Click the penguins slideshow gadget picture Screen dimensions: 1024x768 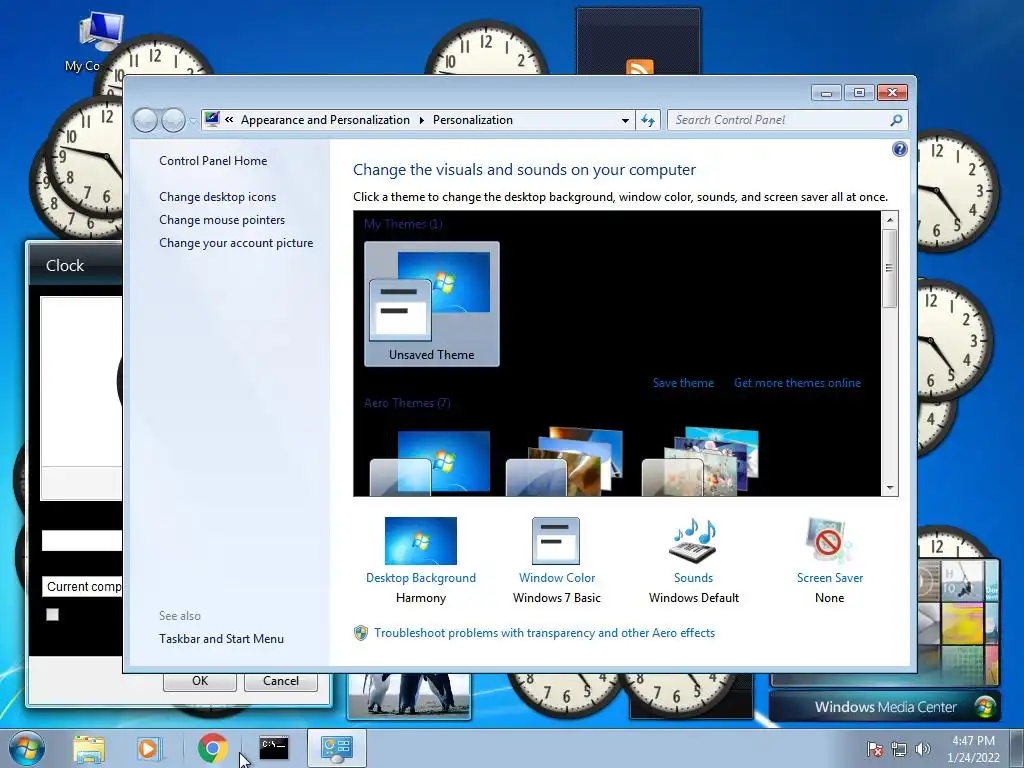tap(409, 696)
